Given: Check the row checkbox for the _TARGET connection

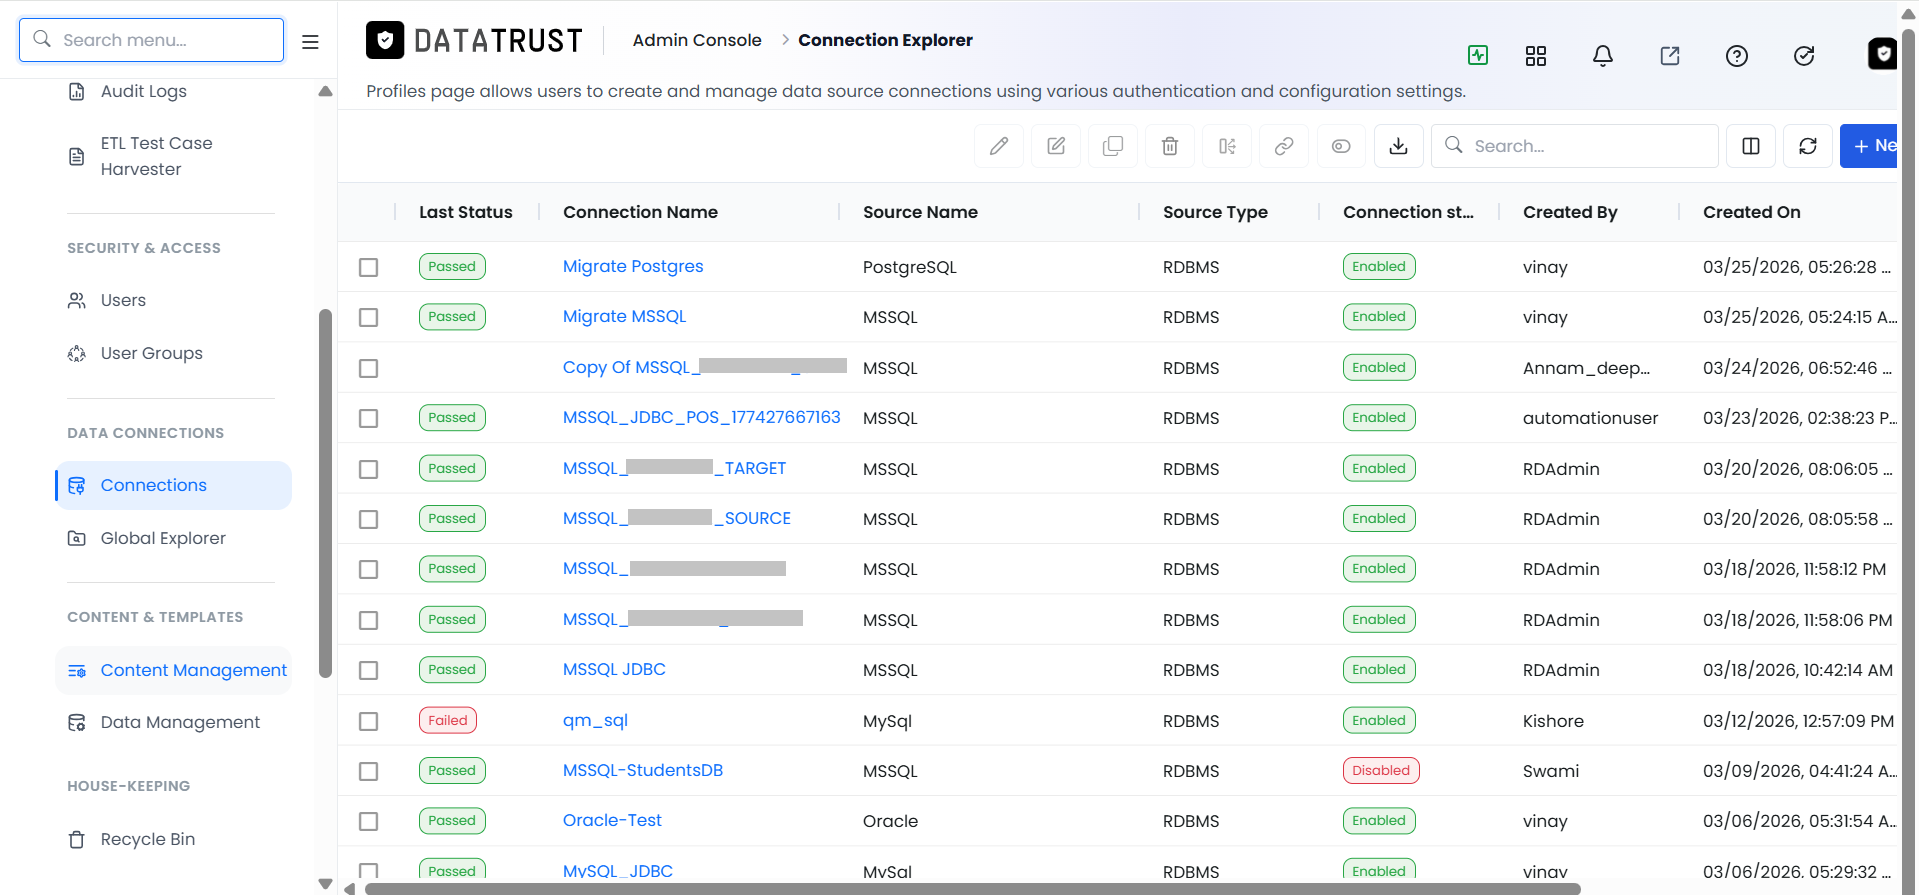Looking at the screenshot, I should pos(368,469).
